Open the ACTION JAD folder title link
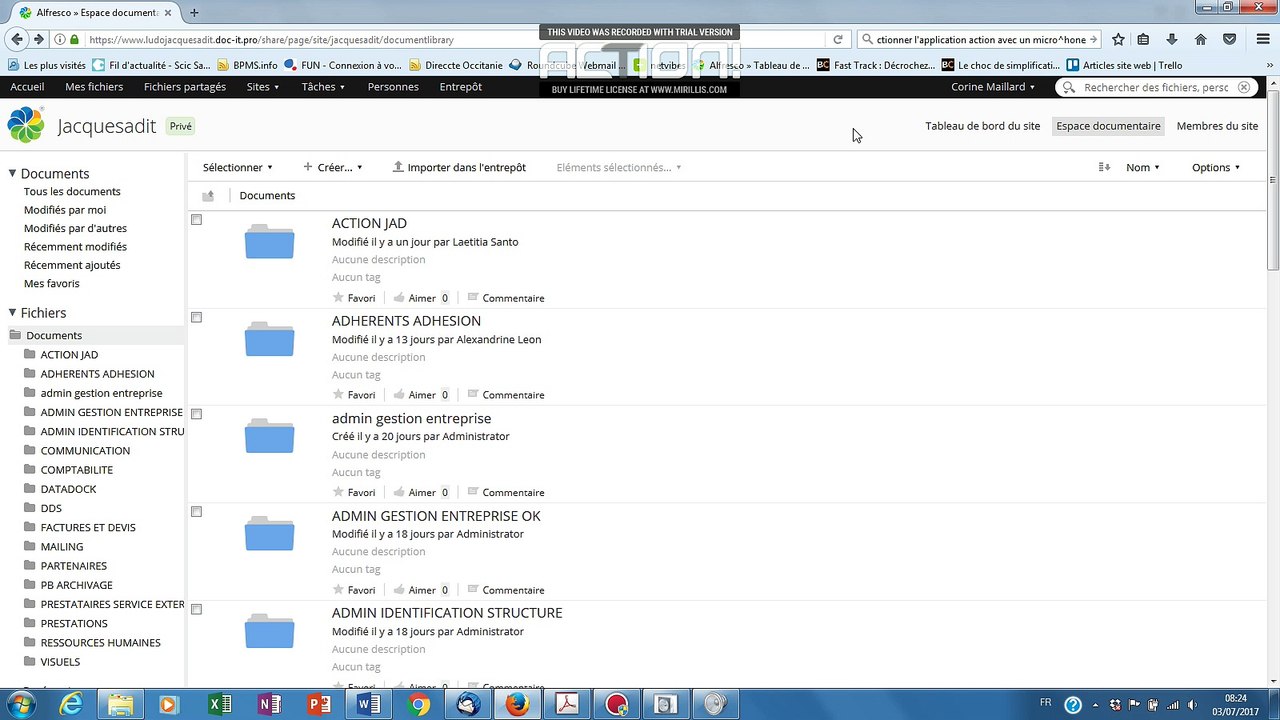The image size is (1280, 720). (369, 223)
